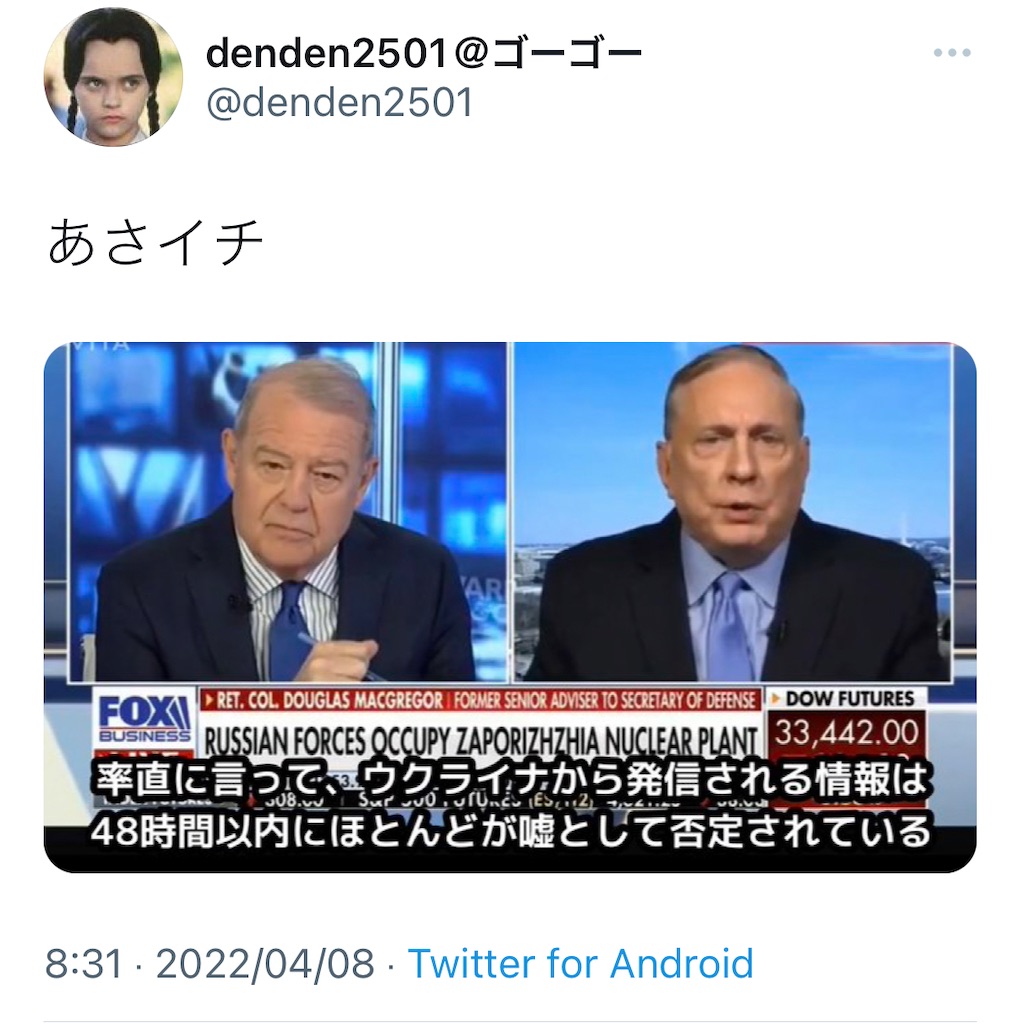1021x1024 pixels.
Task: Tap the Russian Forces Occupy Zaporizhzhia headline banner
Action: pos(480,741)
